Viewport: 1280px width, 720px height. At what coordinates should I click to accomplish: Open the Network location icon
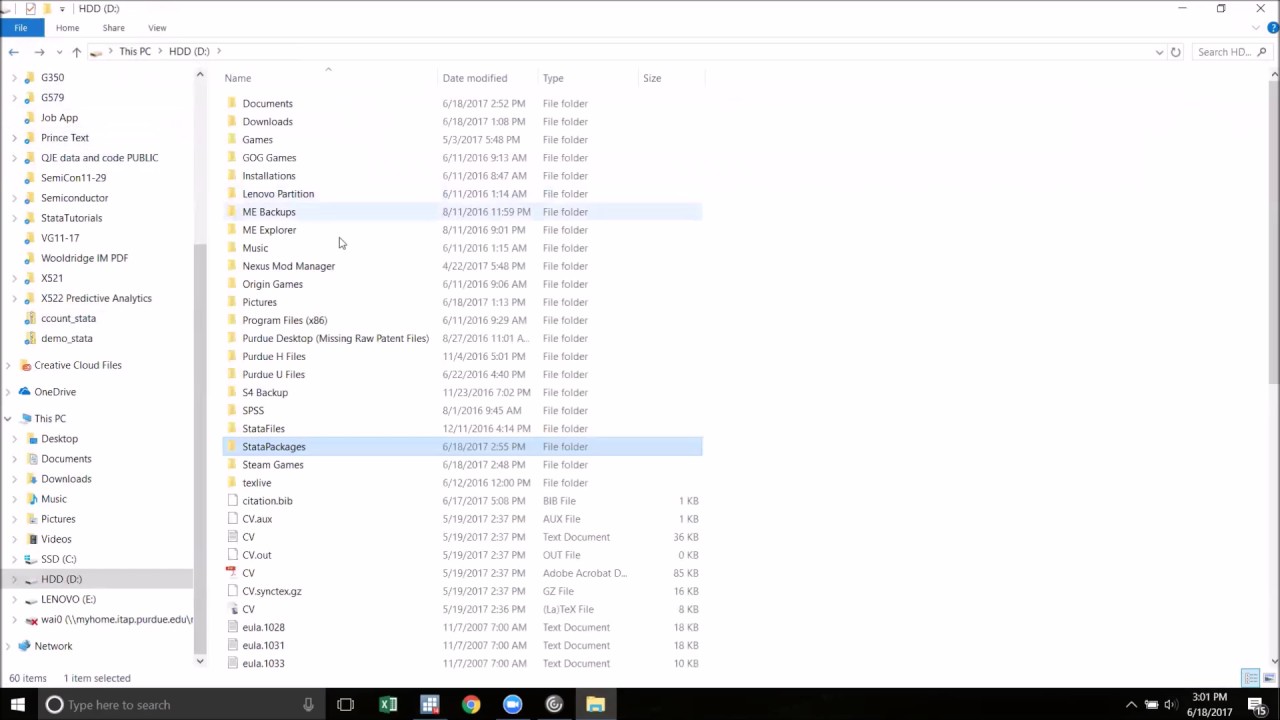(24, 646)
